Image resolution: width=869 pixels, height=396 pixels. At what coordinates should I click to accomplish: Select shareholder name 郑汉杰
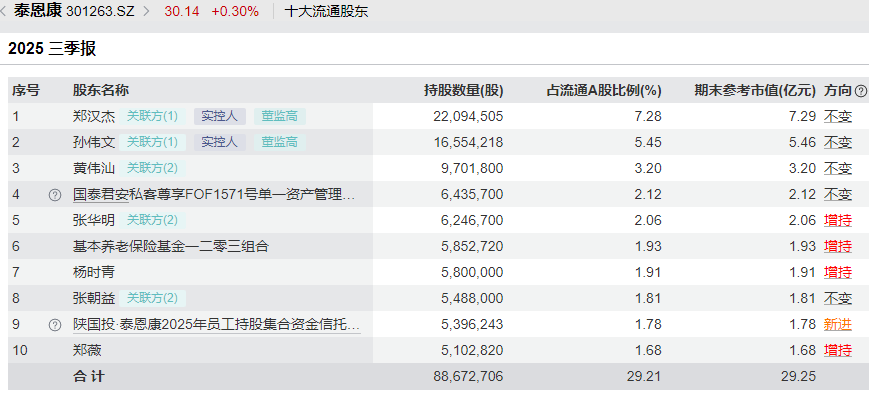point(94,116)
